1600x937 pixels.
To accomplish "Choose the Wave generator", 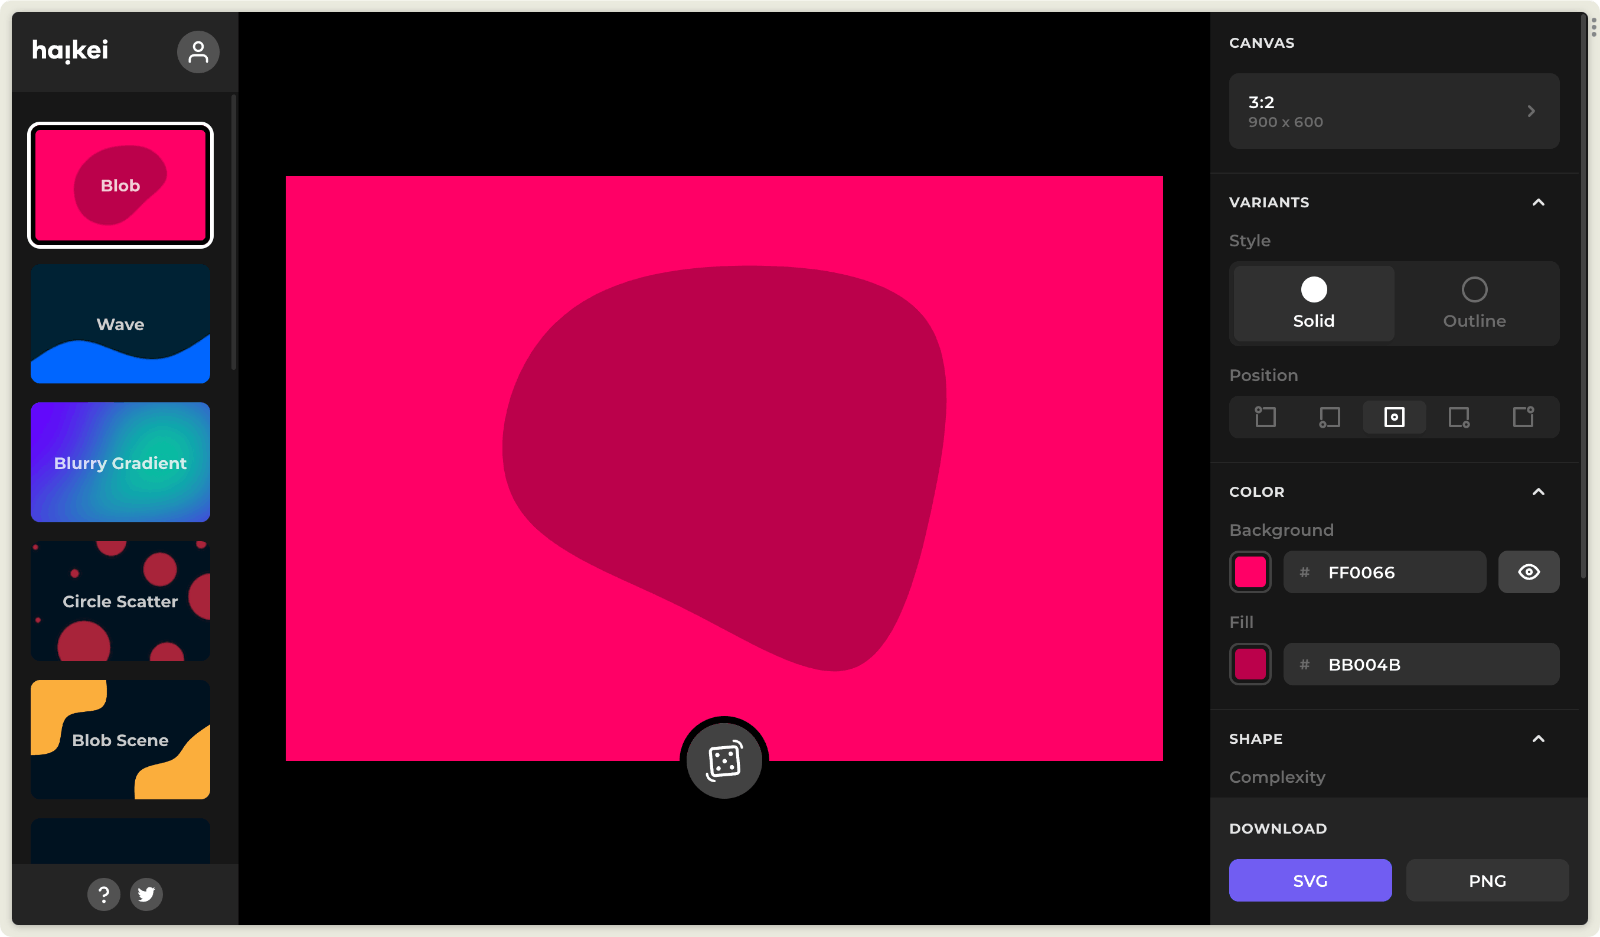I will pyautogui.click(x=120, y=324).
